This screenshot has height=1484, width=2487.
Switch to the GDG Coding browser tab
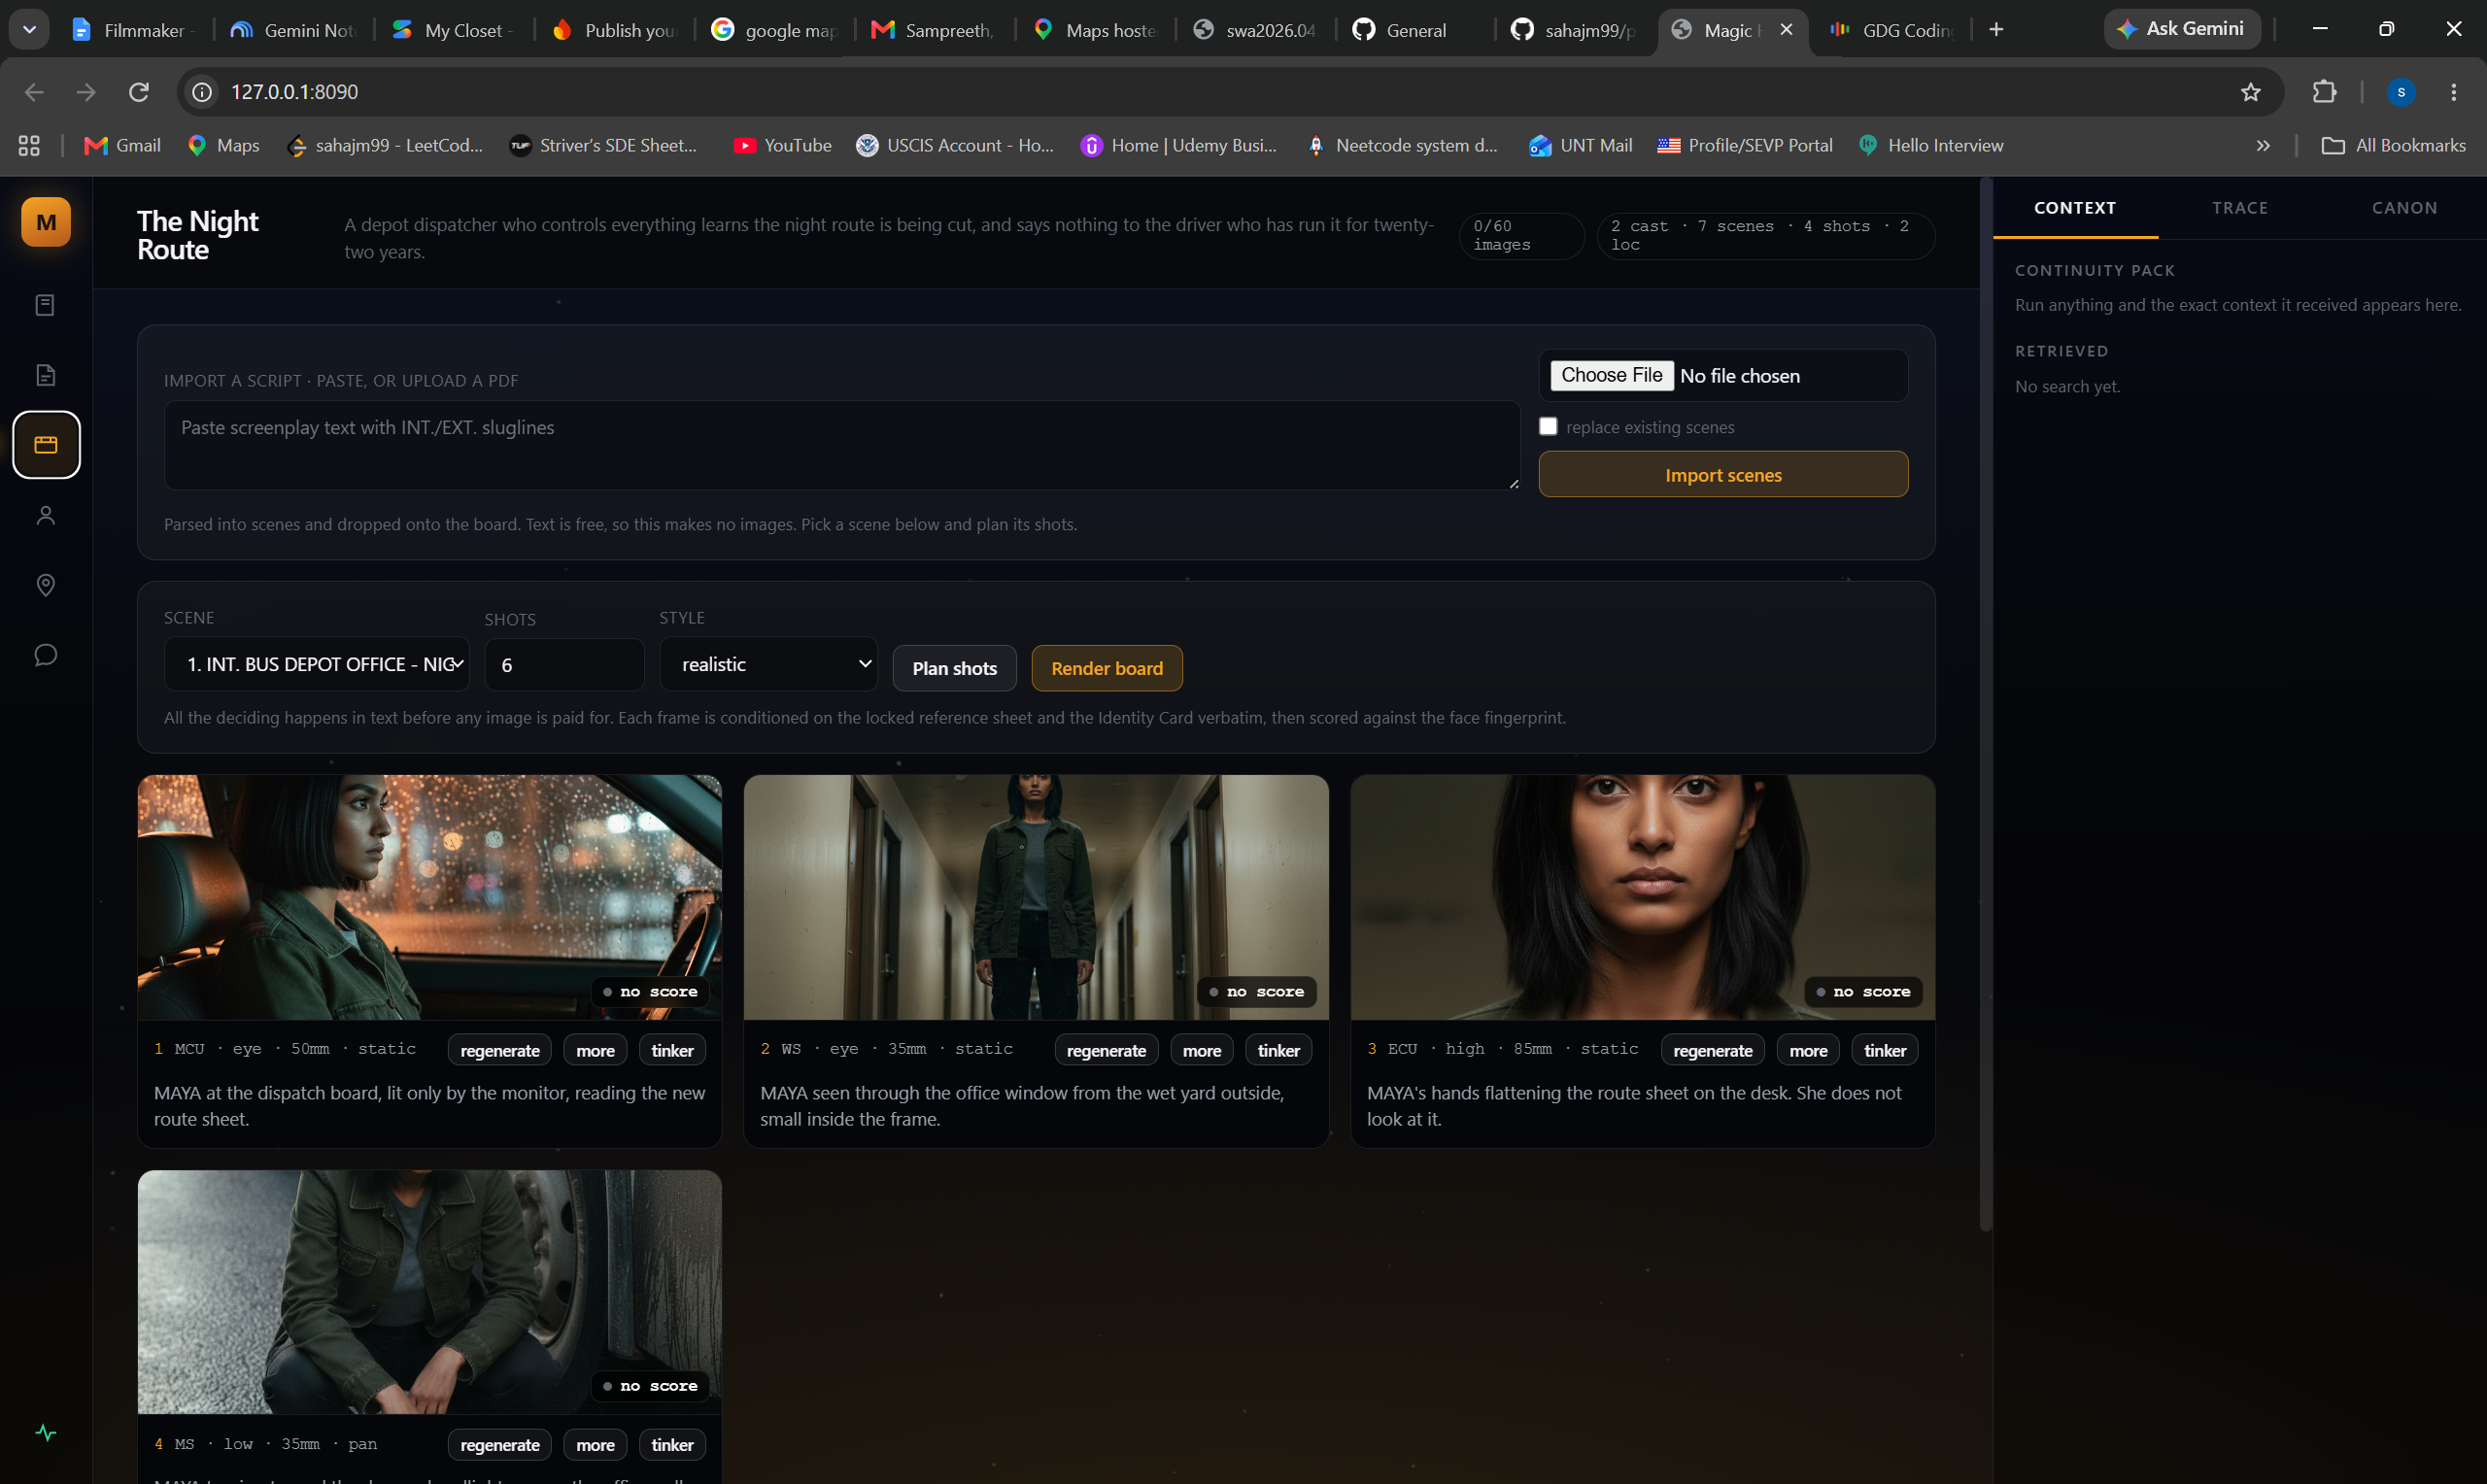[1892, 30]
